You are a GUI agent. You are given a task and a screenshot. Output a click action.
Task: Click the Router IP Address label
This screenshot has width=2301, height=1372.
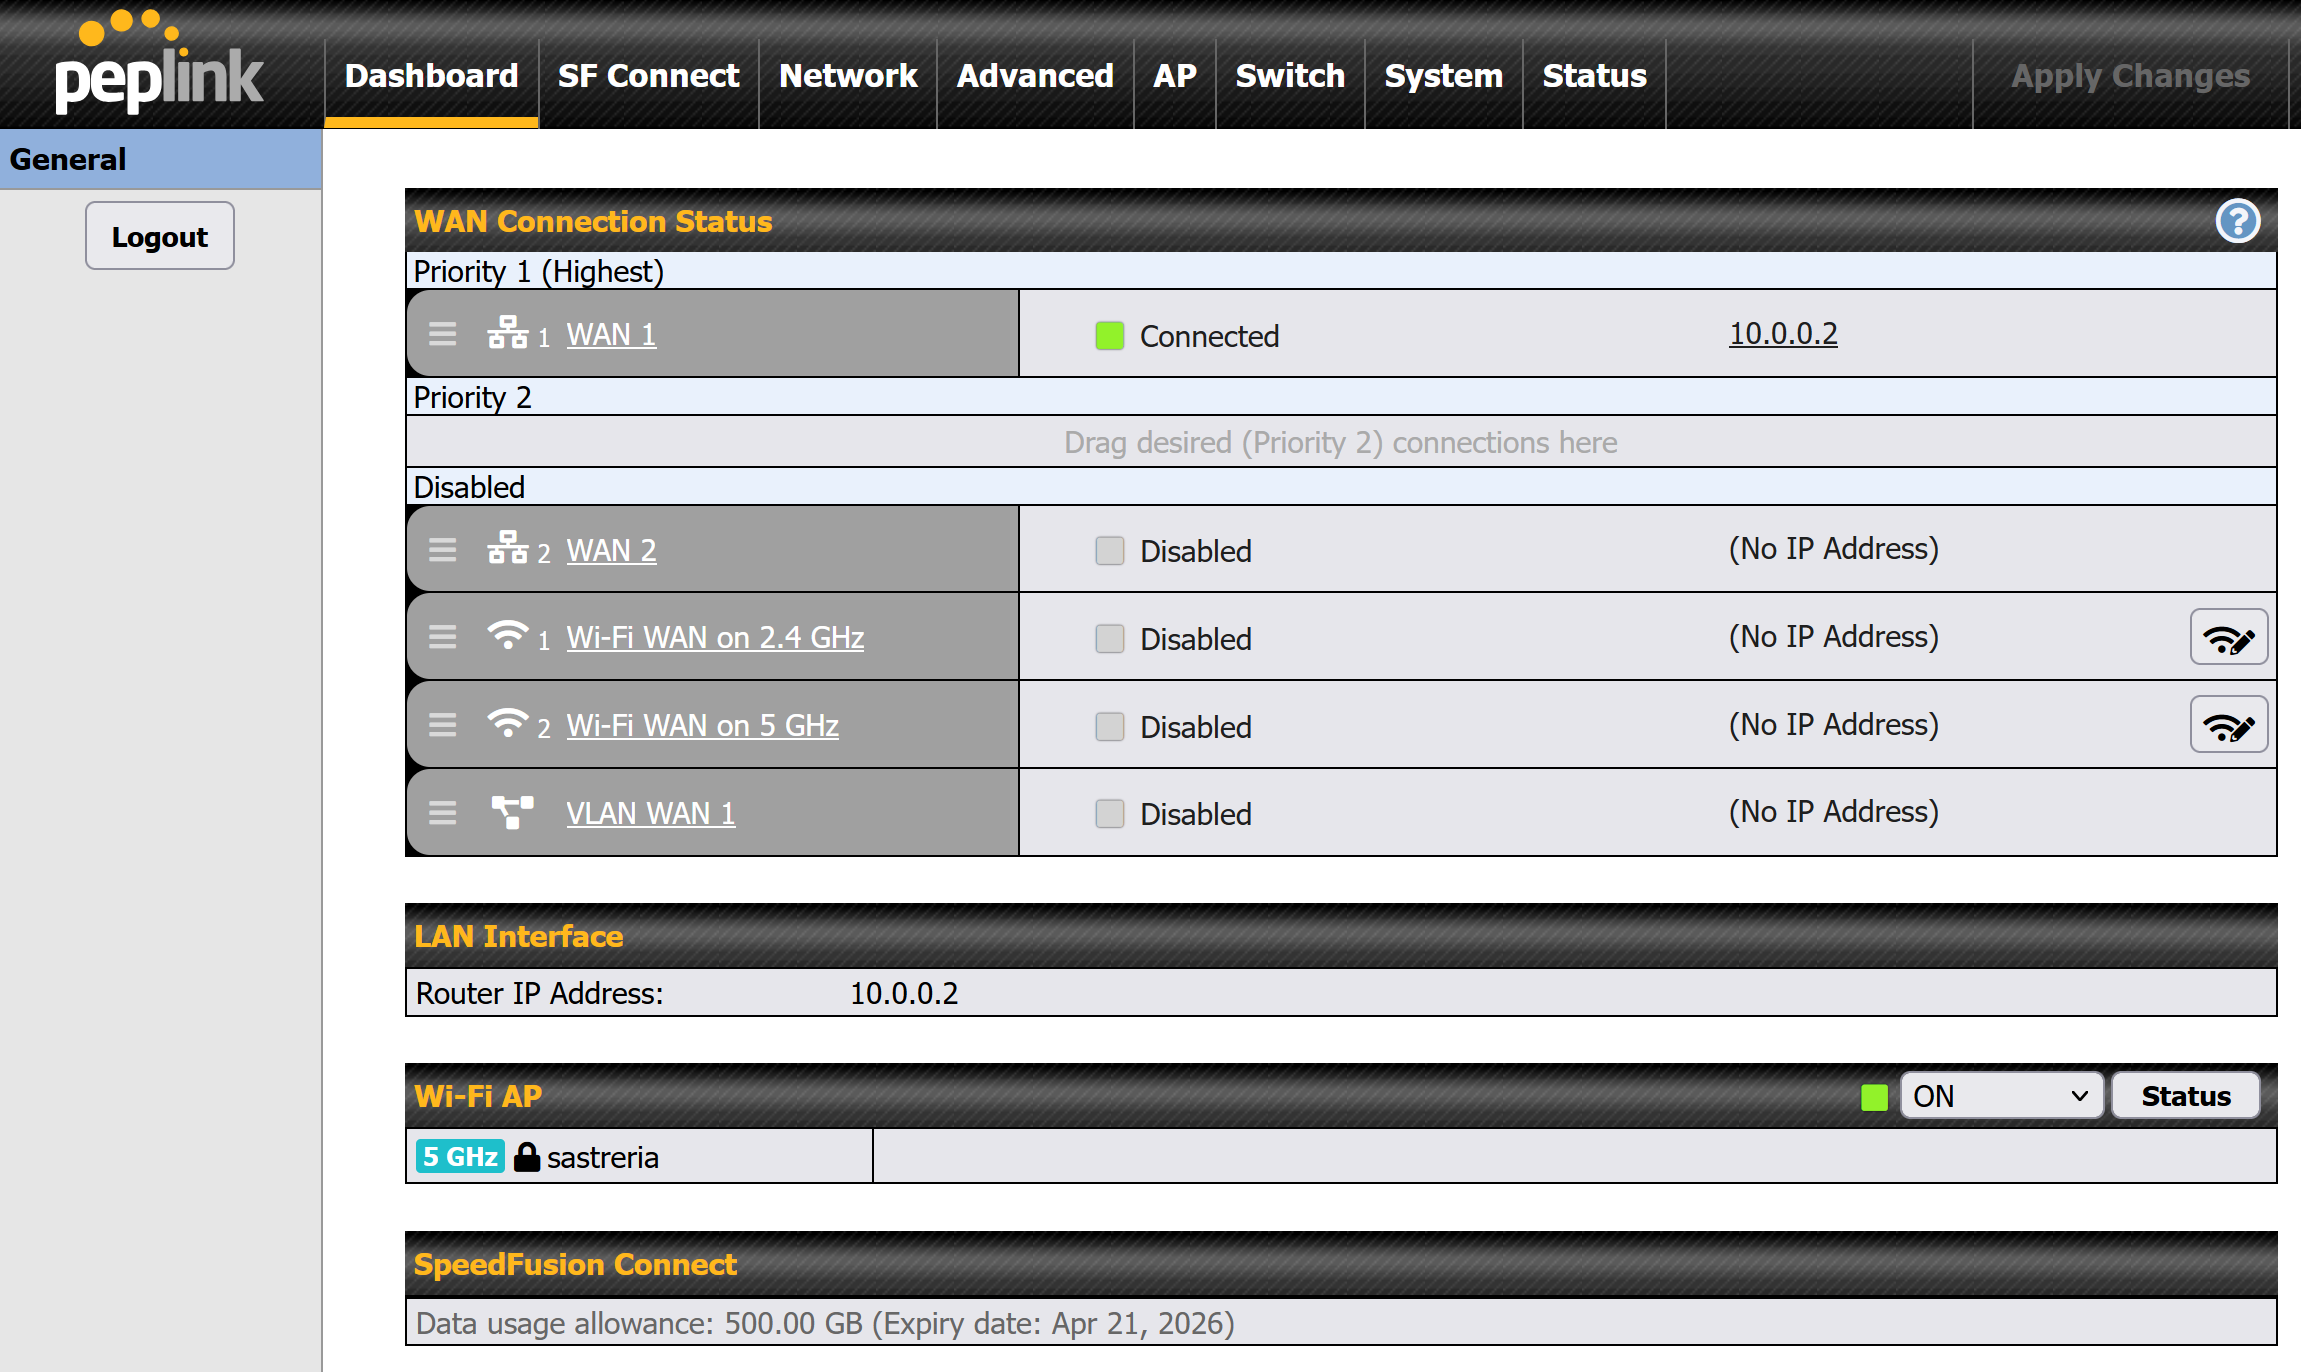tap(540, 993)
